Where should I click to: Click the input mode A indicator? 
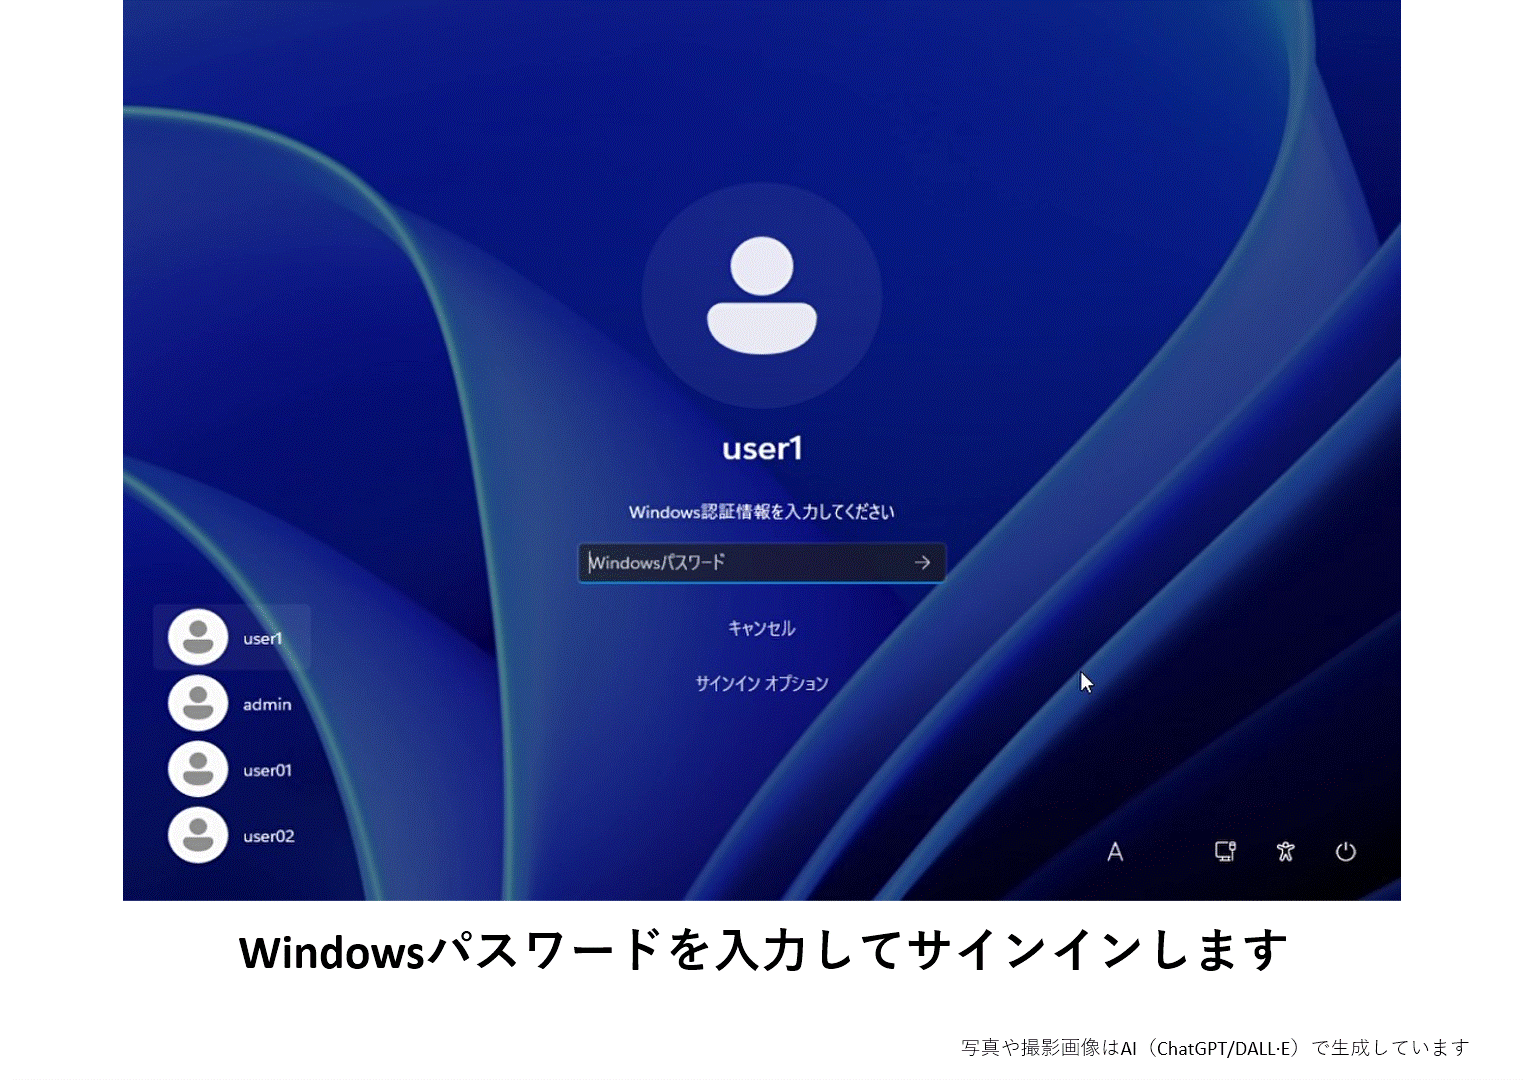[1115, 852]
